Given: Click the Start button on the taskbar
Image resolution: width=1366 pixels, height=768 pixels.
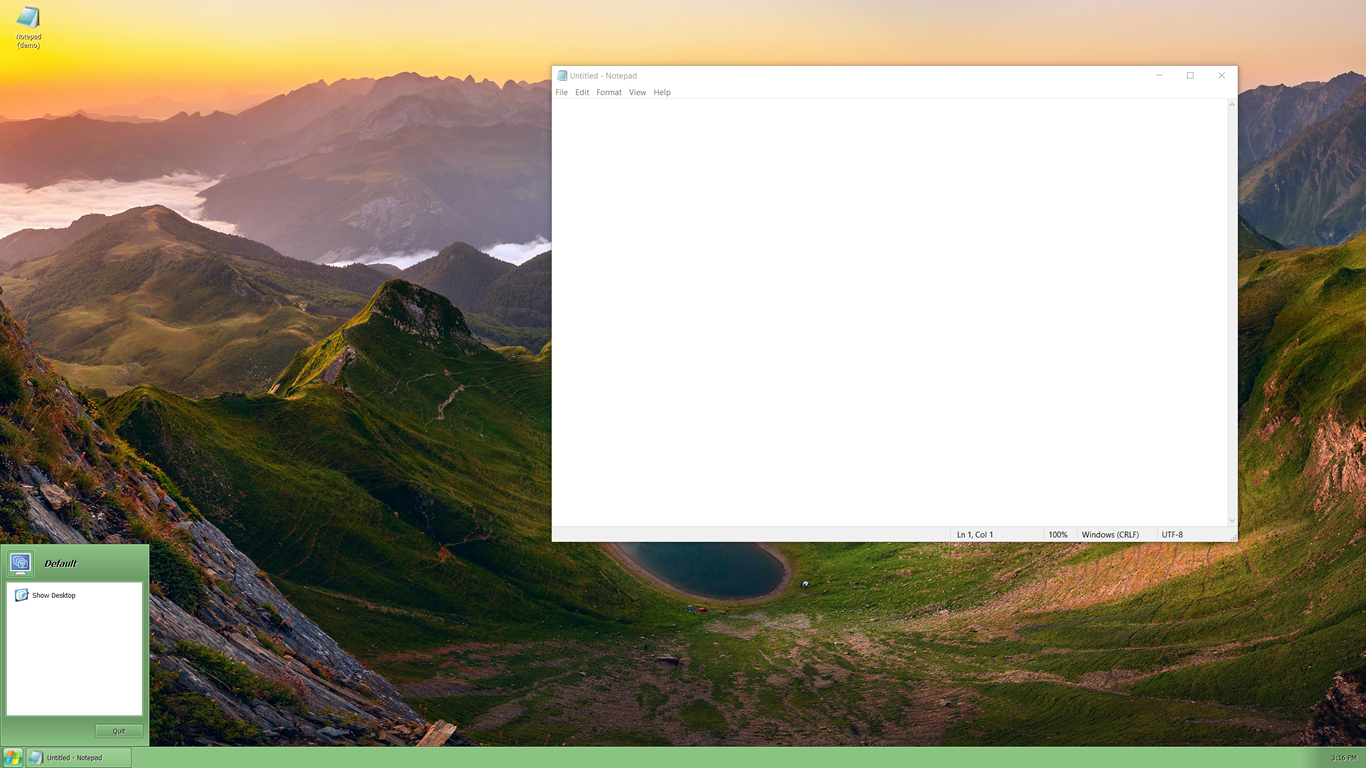Looking at the screenshot, I should [11, 758].
